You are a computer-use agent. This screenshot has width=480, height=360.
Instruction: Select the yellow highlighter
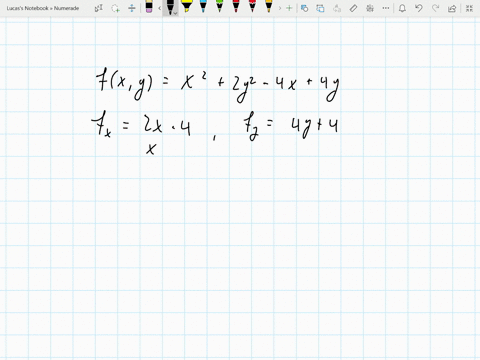[187, 7]
